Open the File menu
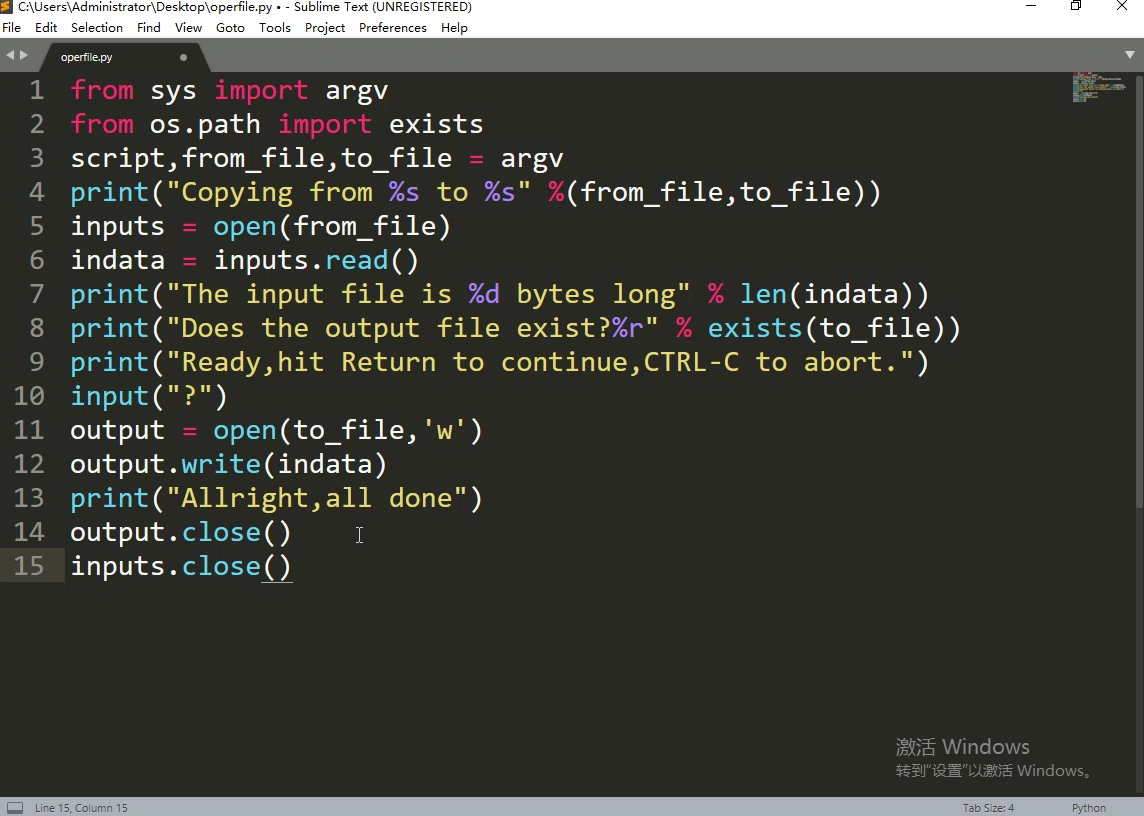Viewport: 1144px width, 816px height. click(11, 27)
